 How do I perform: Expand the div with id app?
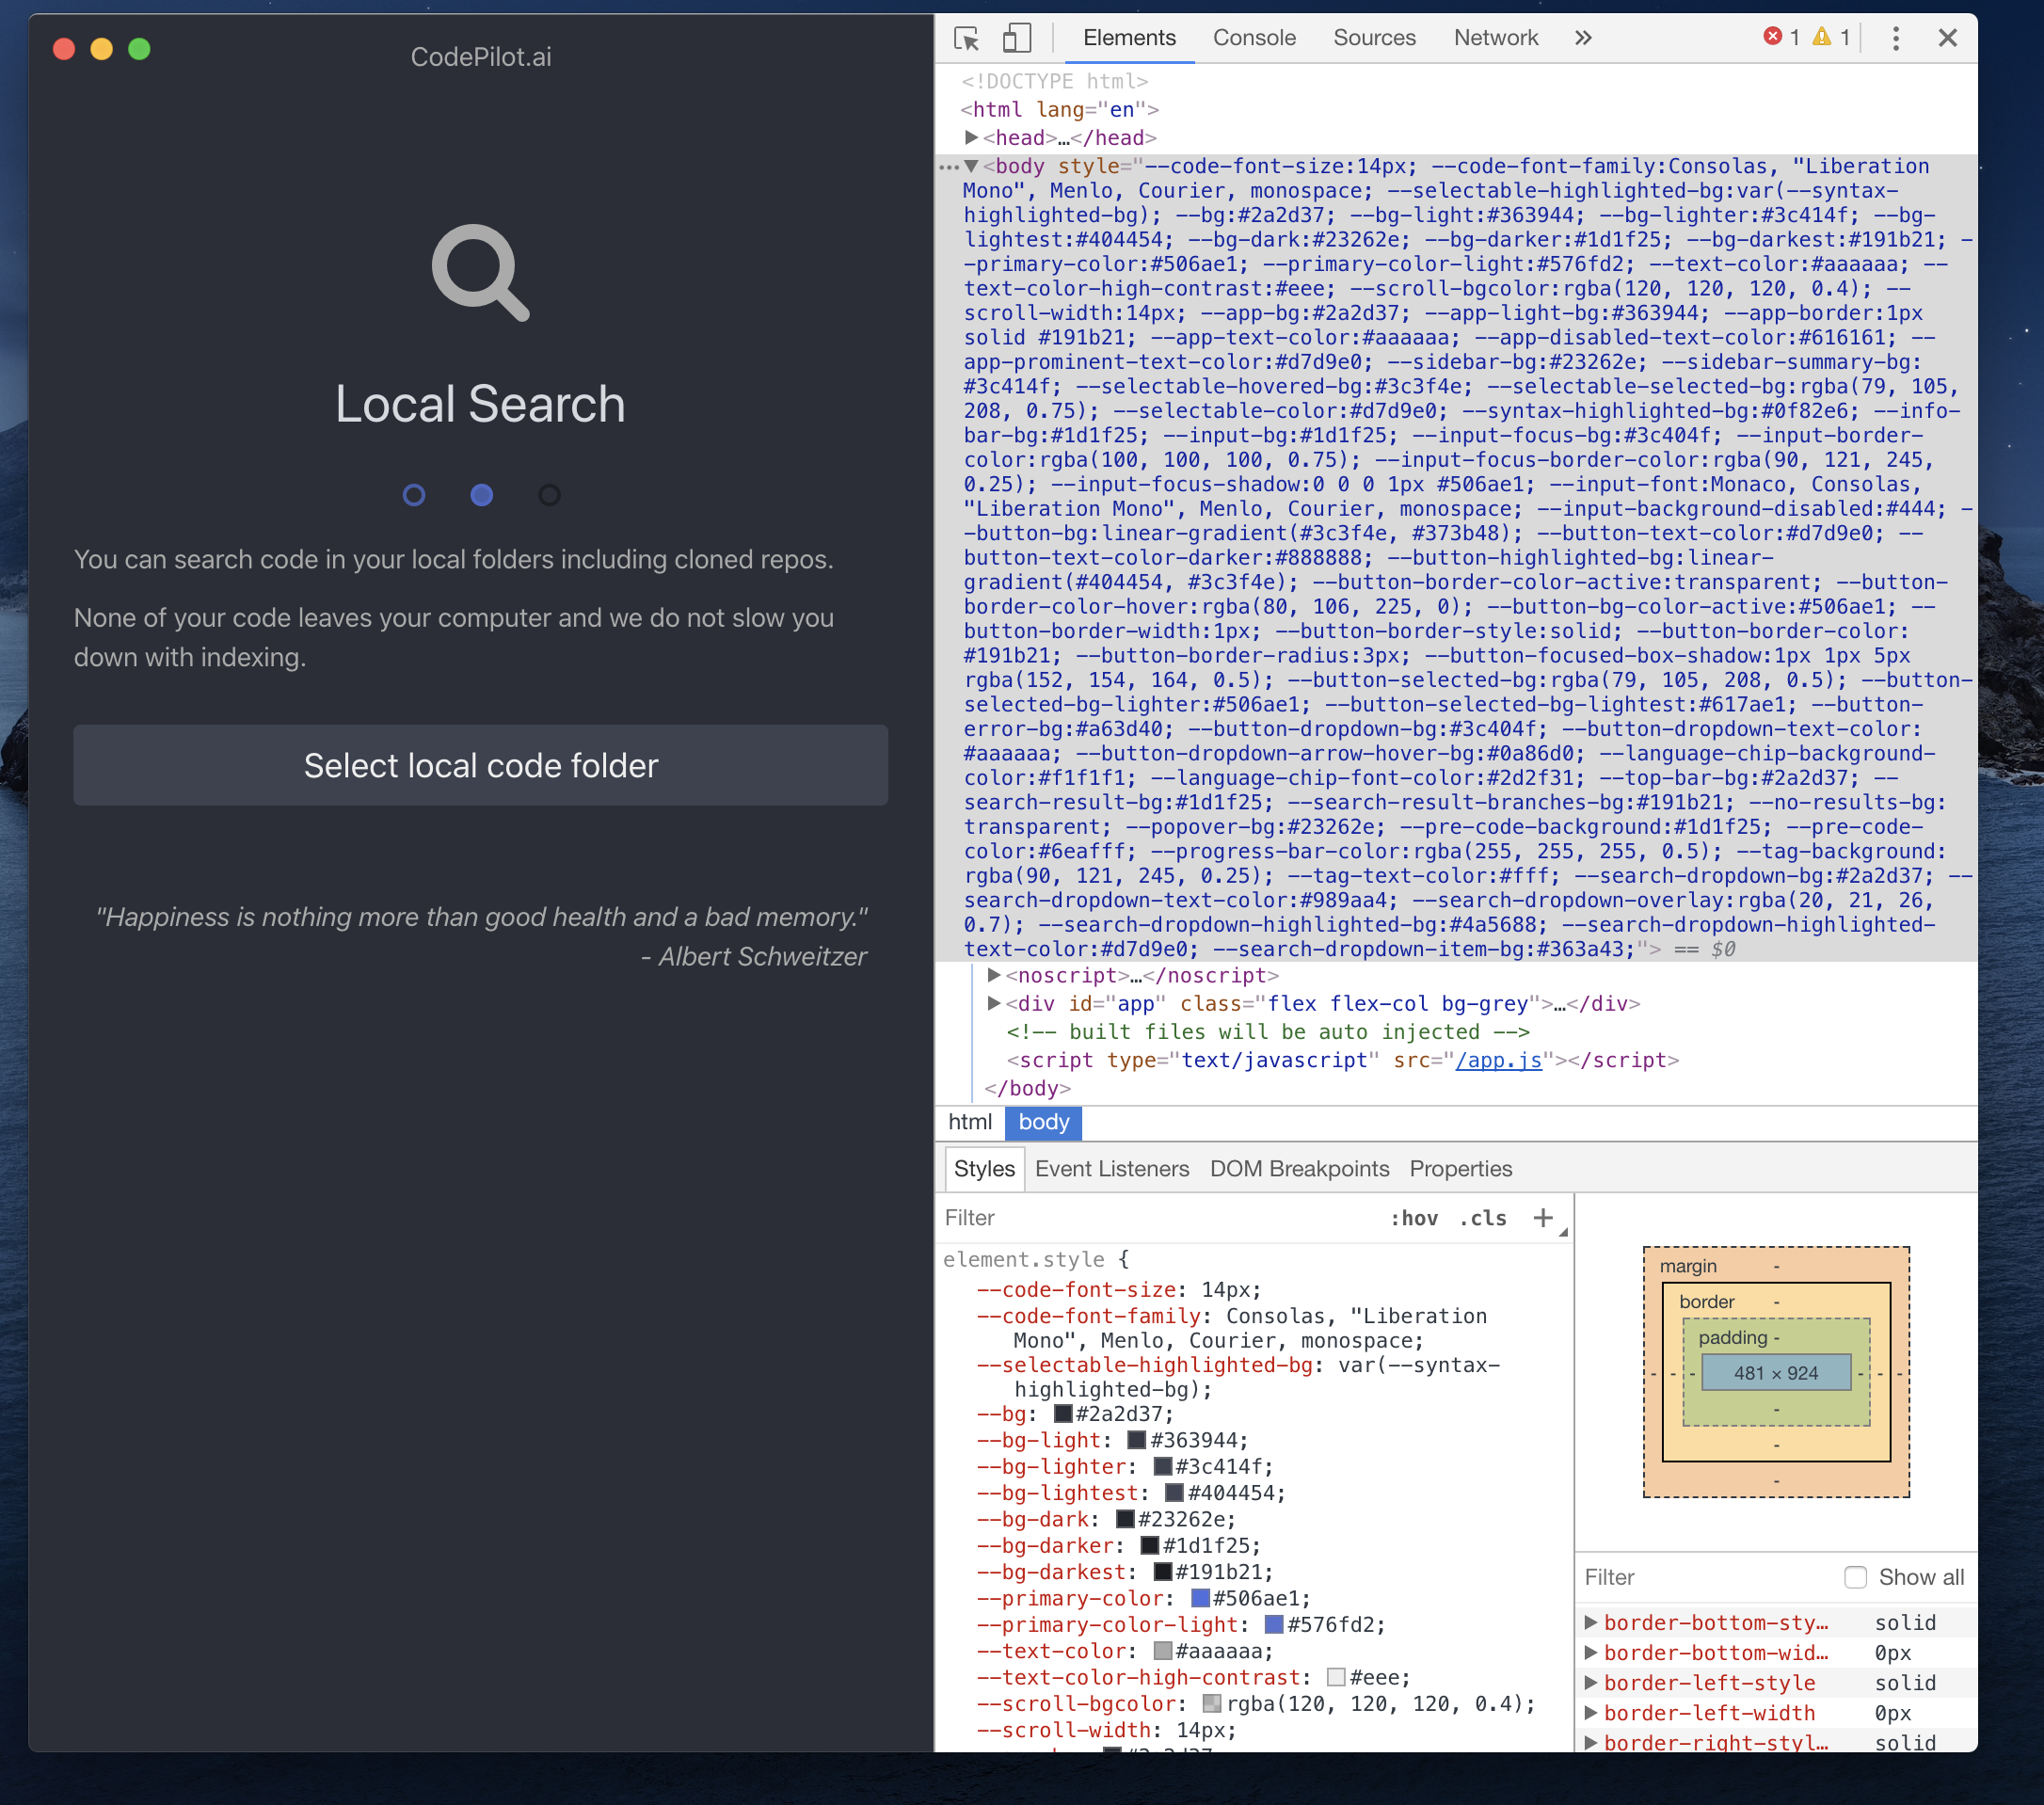(993, 1004)
